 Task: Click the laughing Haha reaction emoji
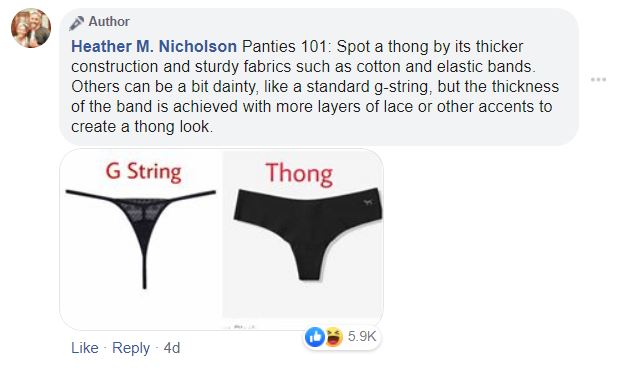pyautogui.click(x=333, y=337)
